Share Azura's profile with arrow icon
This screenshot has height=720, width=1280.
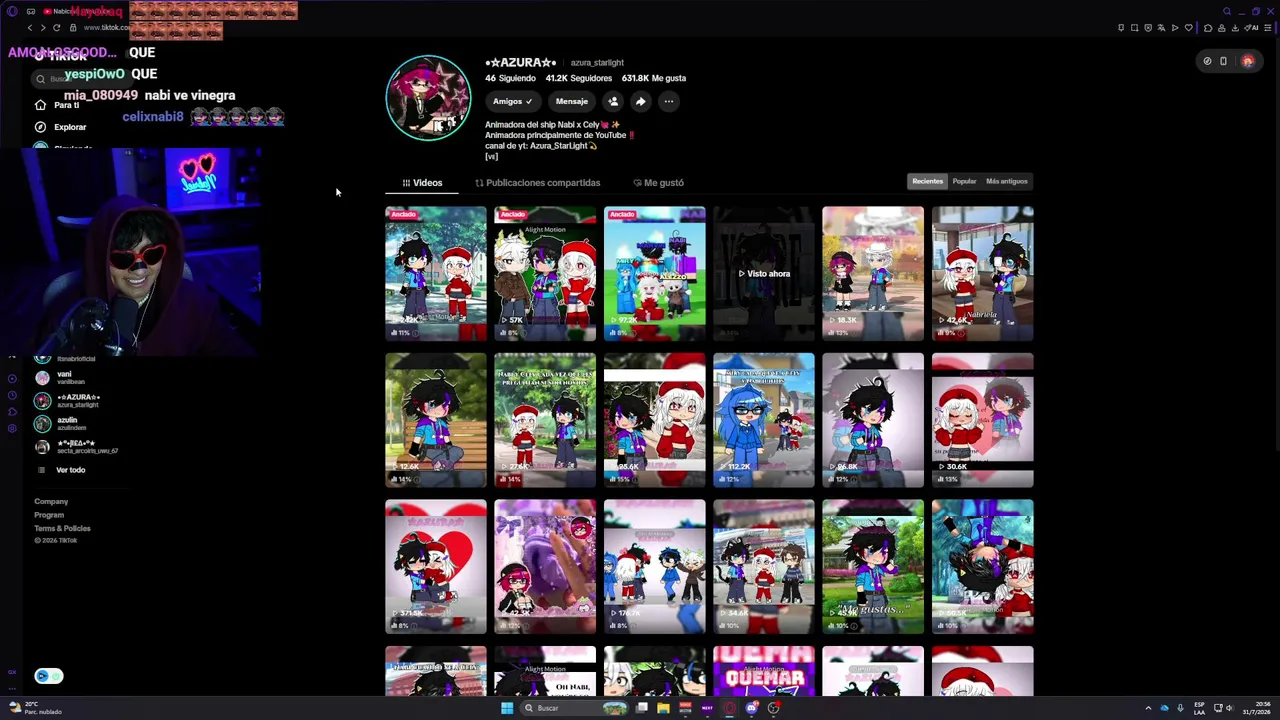pyautogui.click(x=640, y=101)
